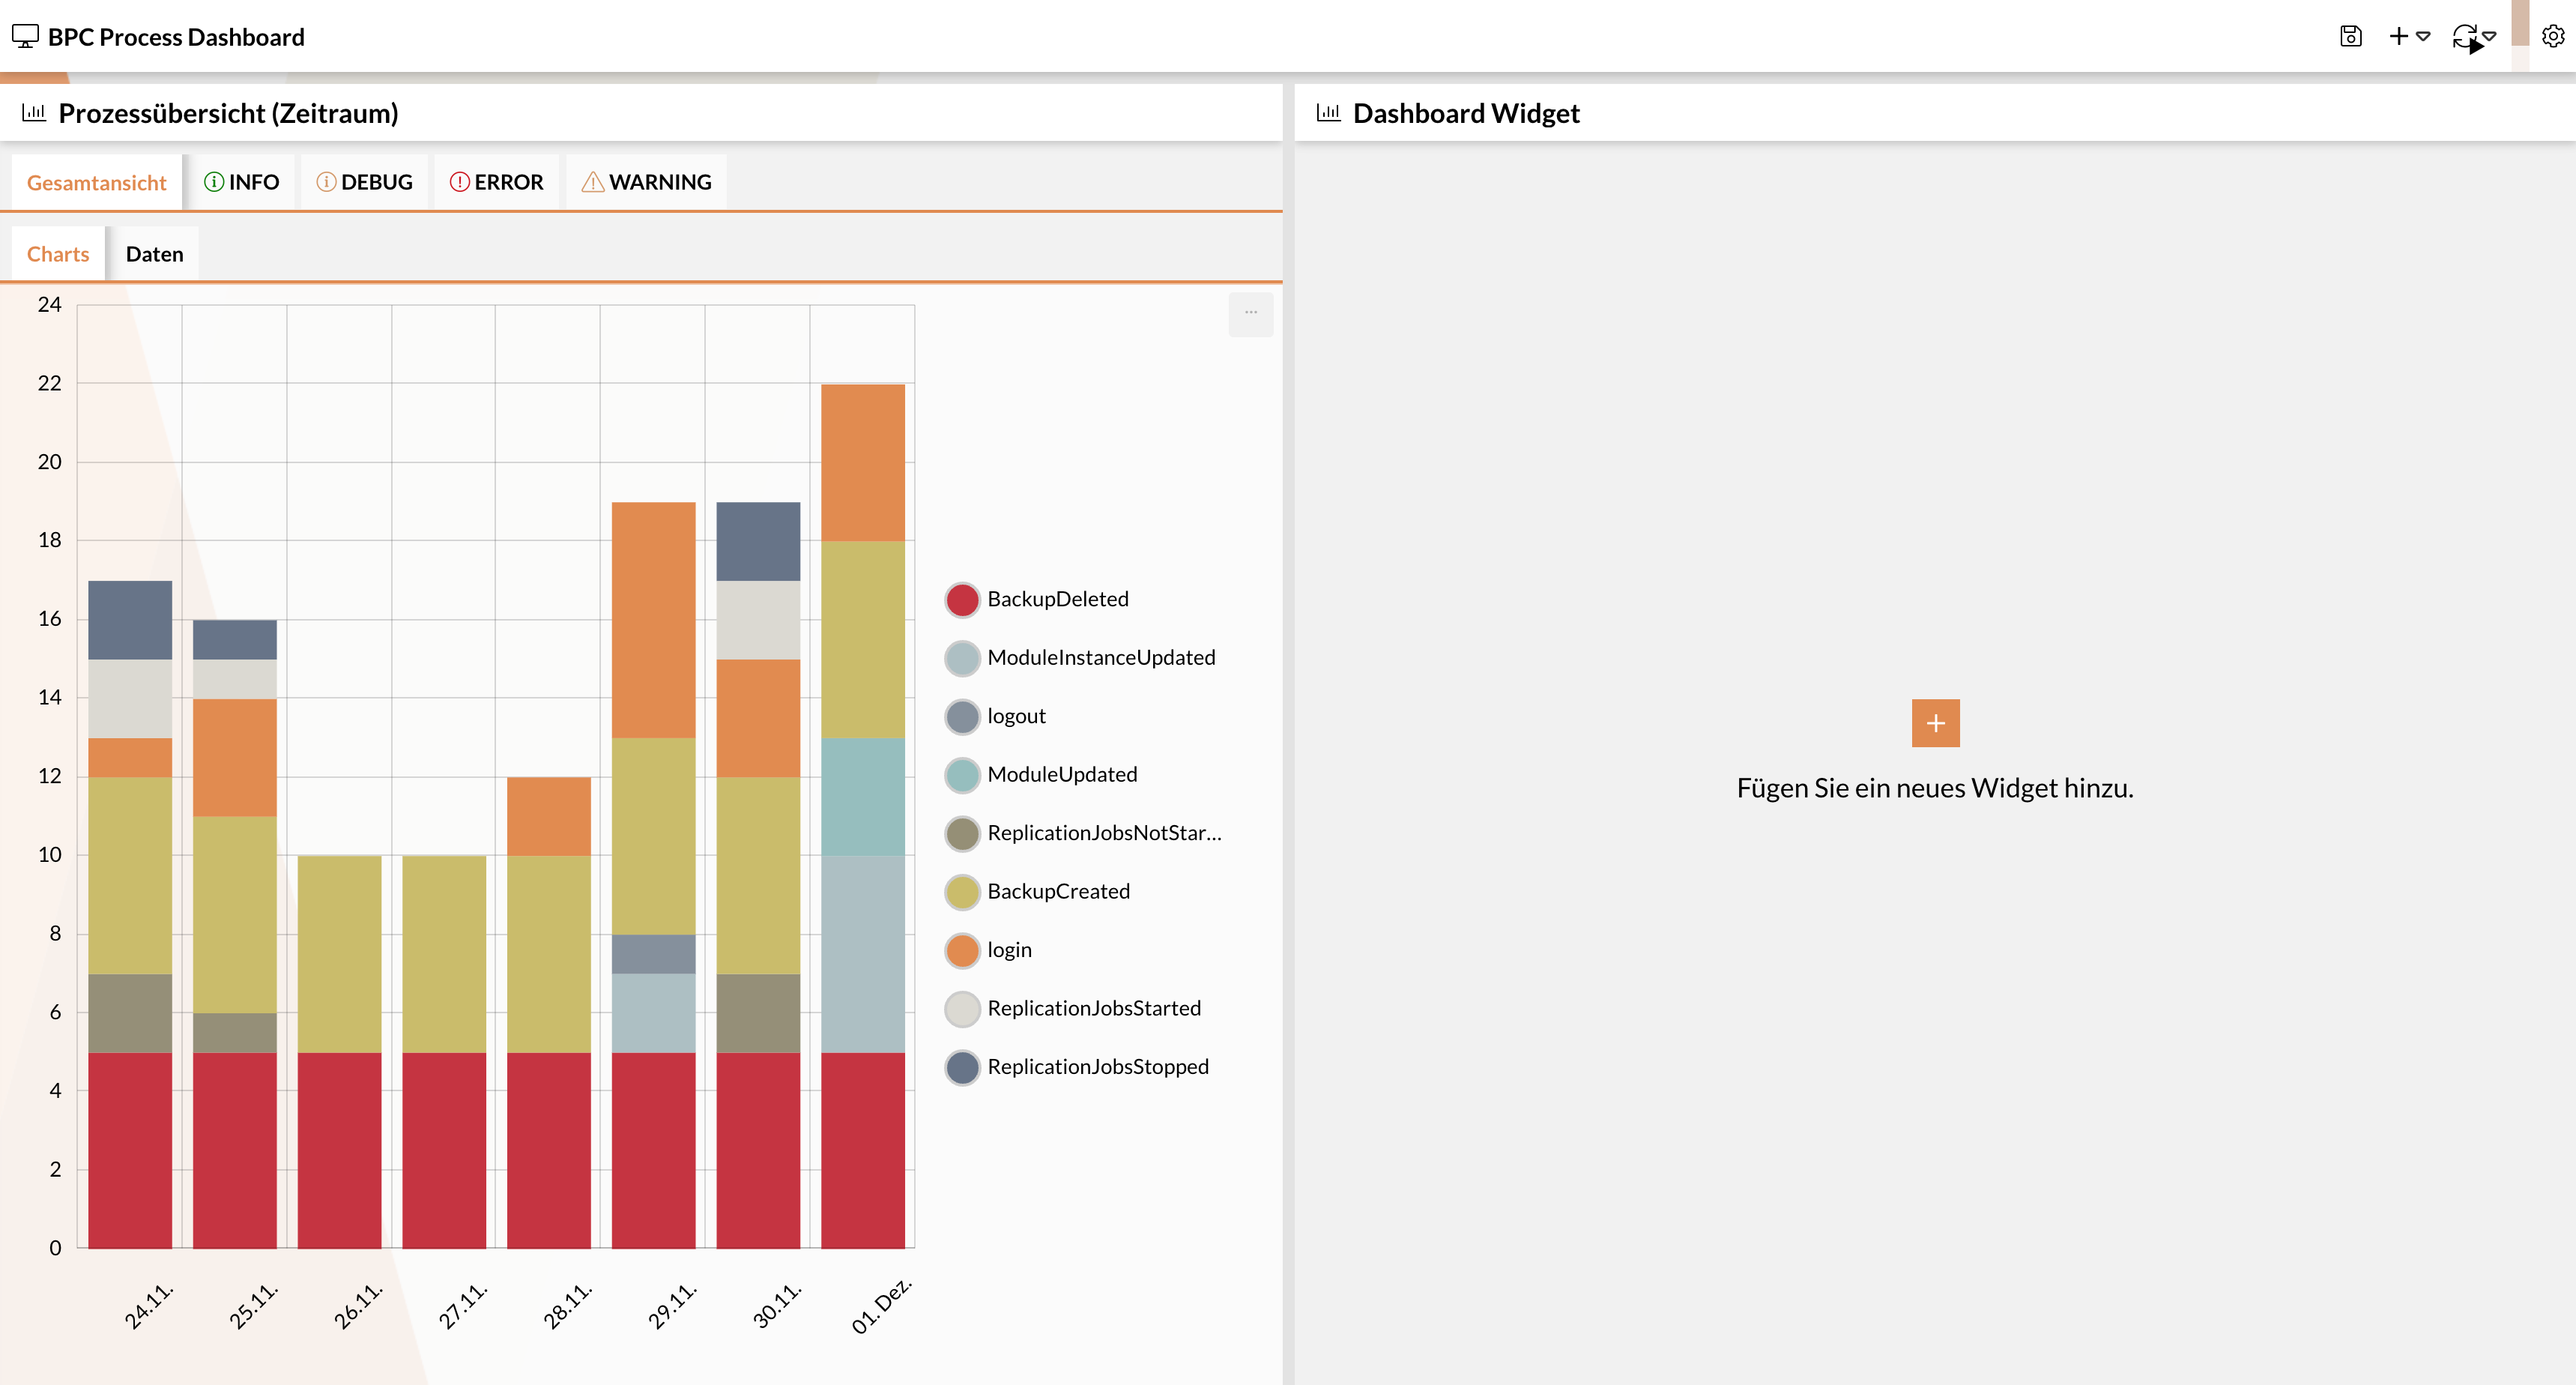Expand the add dropdown arrow next to plus
The image size is (2576, 1385).
2423,37
